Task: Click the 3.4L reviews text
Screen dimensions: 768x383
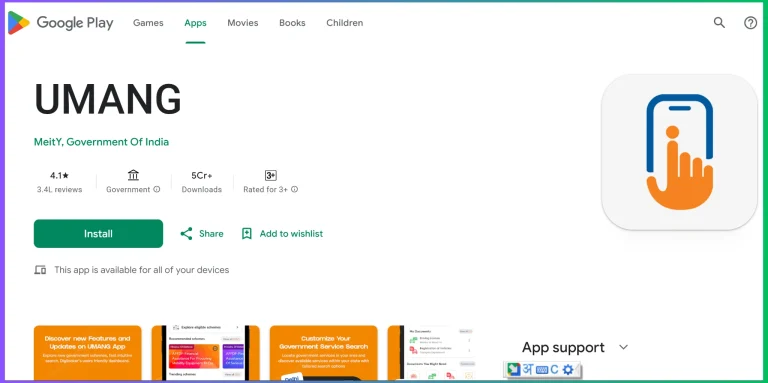Action: pyautogui.click(x=59, y=190)
